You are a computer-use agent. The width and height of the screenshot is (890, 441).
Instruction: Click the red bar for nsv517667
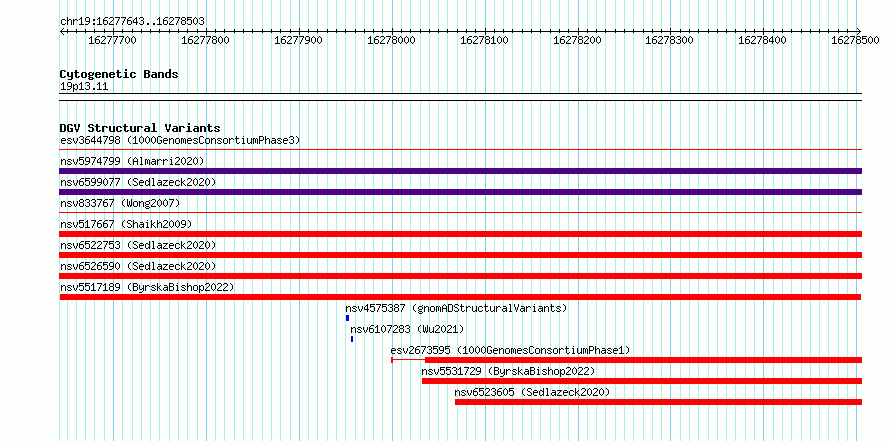(x=461, y=234)
